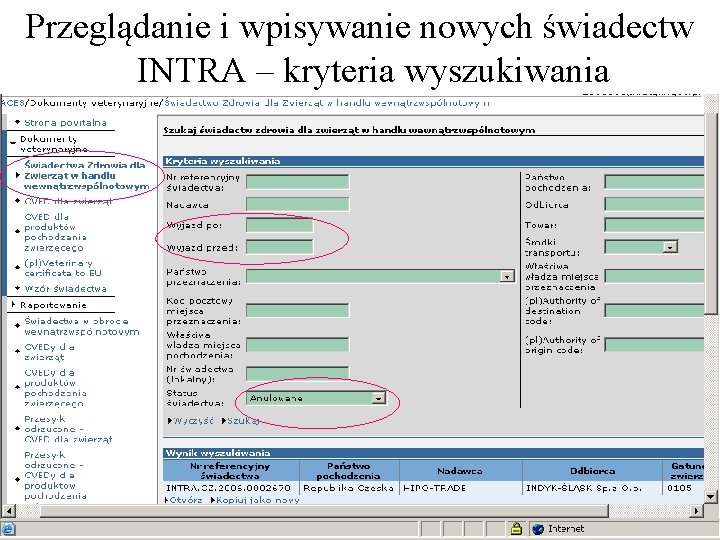The width and height of the screenshot is (720, 540).
Task: Click Kopiuj jako nowy link
Action: 257,500
